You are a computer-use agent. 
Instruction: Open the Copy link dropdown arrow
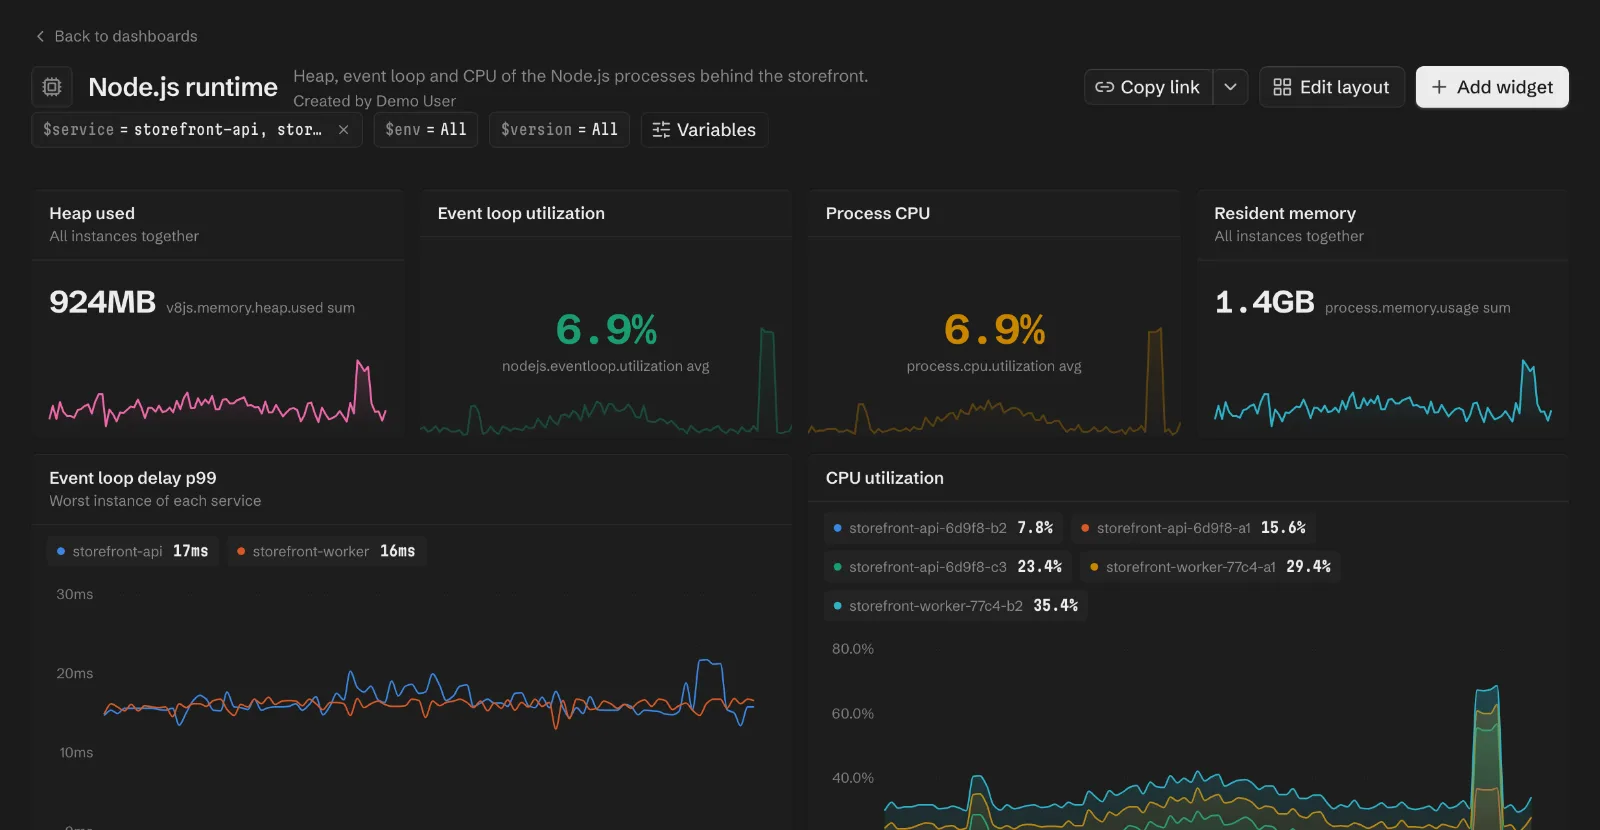click(1231, 87)
